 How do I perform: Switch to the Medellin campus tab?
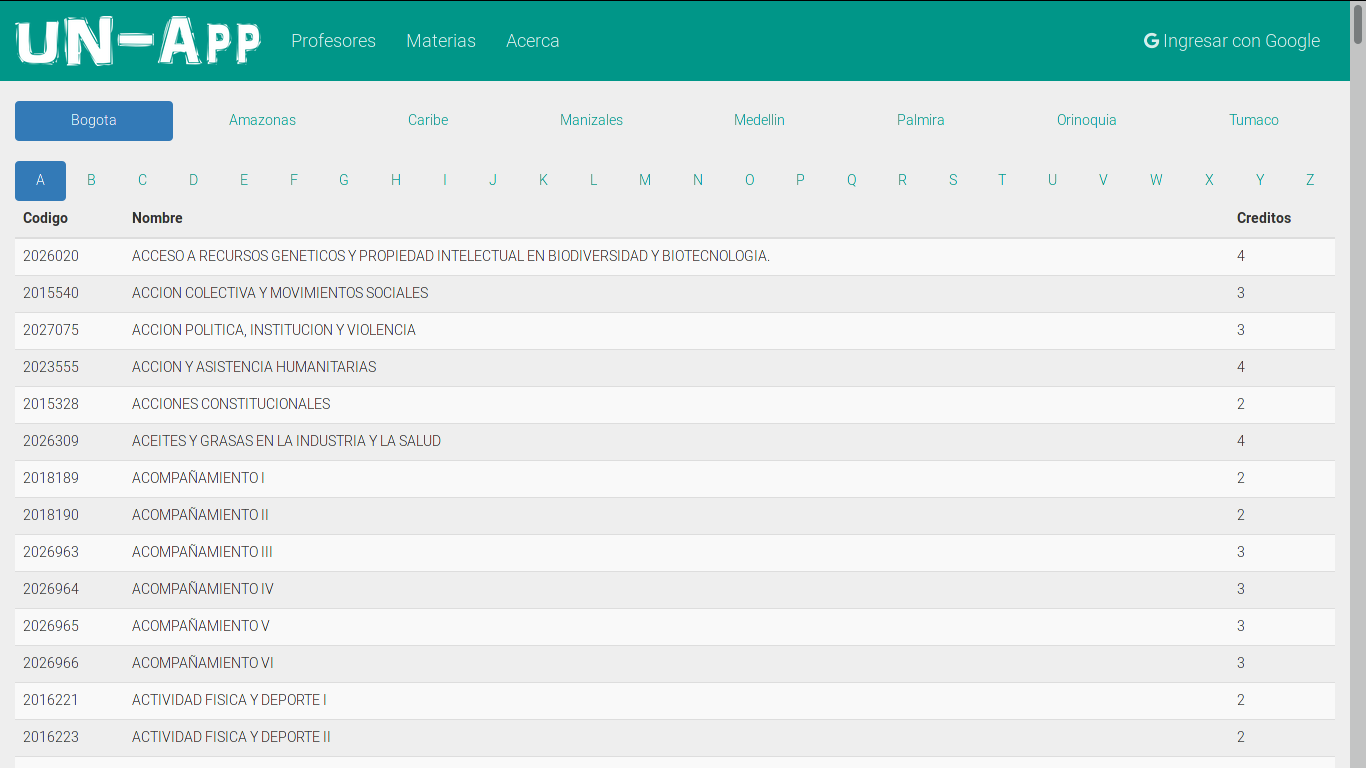[759, 120]
